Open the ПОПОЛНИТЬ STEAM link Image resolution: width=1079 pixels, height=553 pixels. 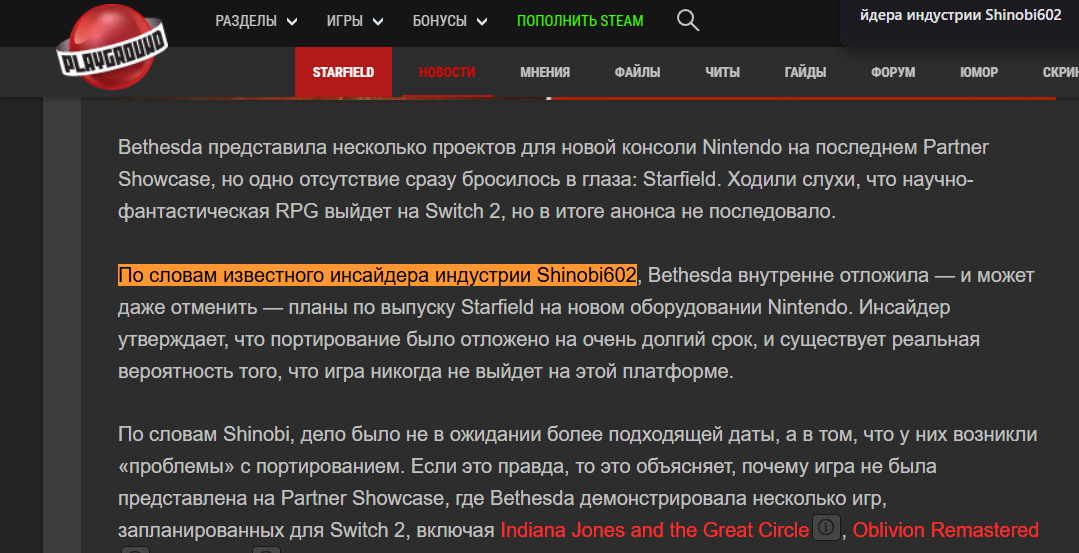[x=580, y=21]
